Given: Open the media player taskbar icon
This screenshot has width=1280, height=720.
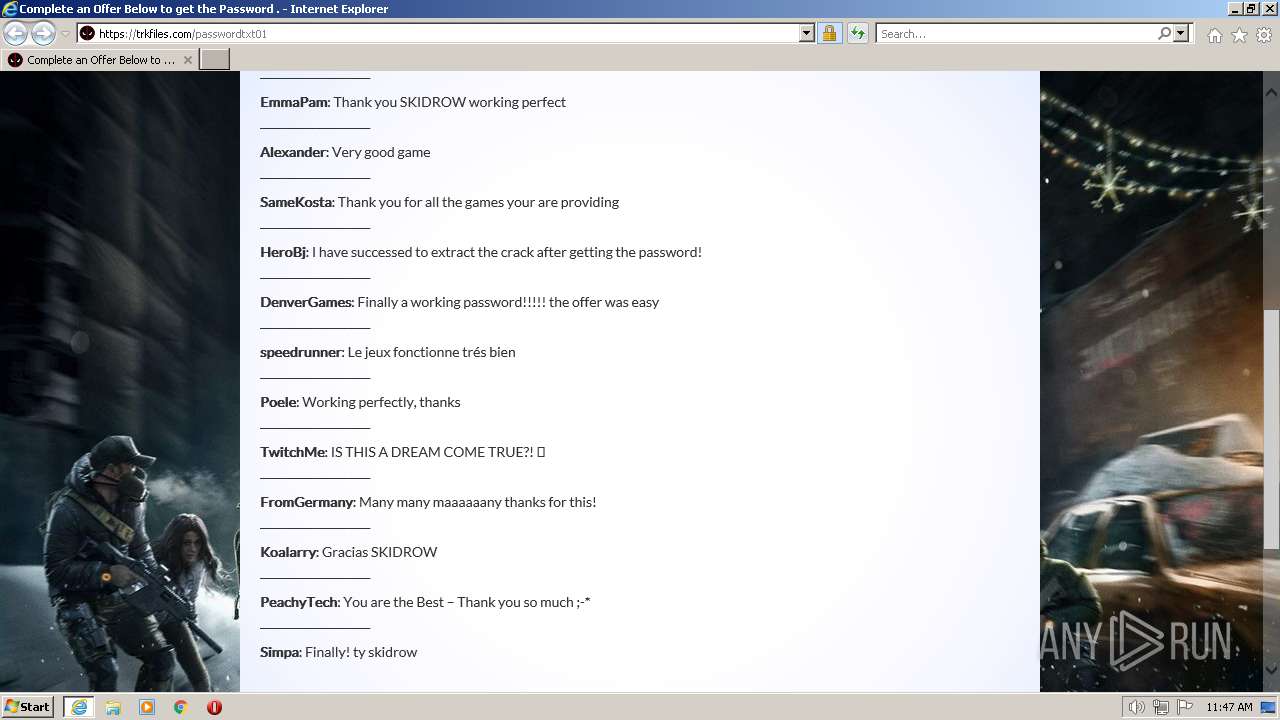Looking at the screenshot, I should (x=147, y=707).
